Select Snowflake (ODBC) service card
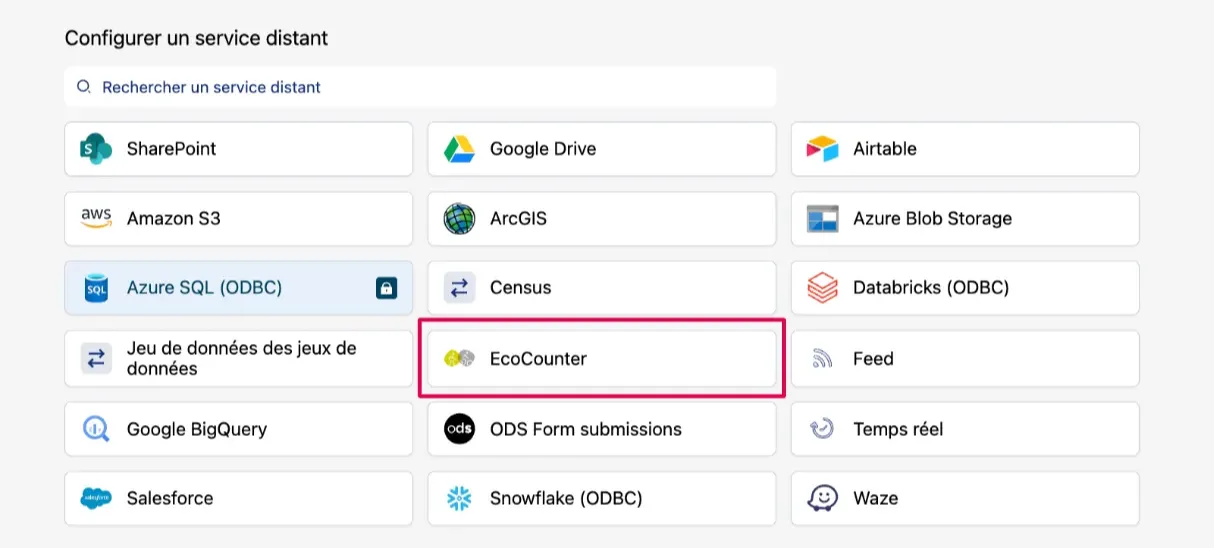The height and width of the screenshot is (548, 1214). [x=602, y=498]
